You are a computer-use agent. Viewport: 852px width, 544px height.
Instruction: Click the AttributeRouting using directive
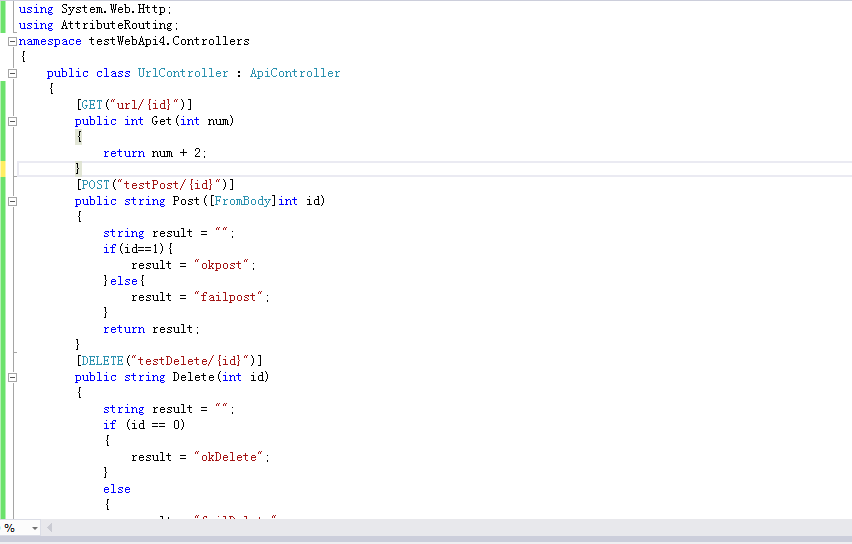tap(98, 25)
